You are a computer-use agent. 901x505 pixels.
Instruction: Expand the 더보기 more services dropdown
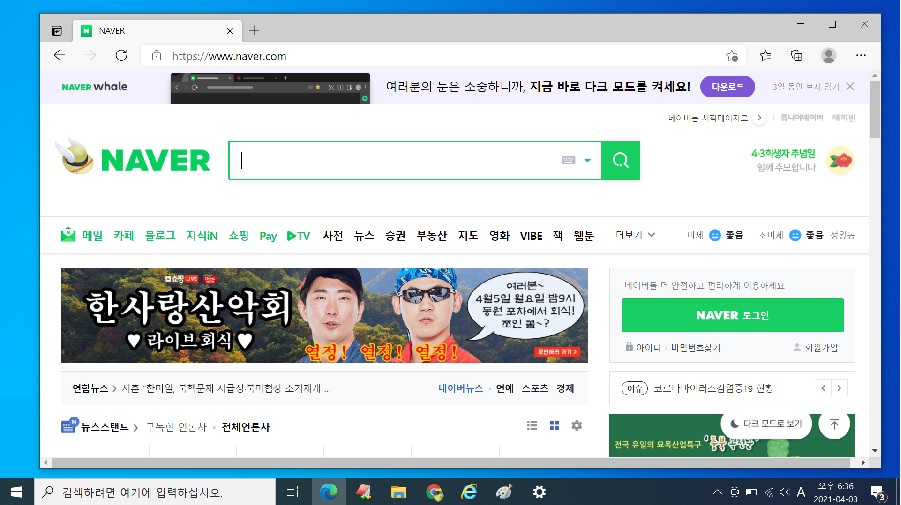[x=635, y=234]
